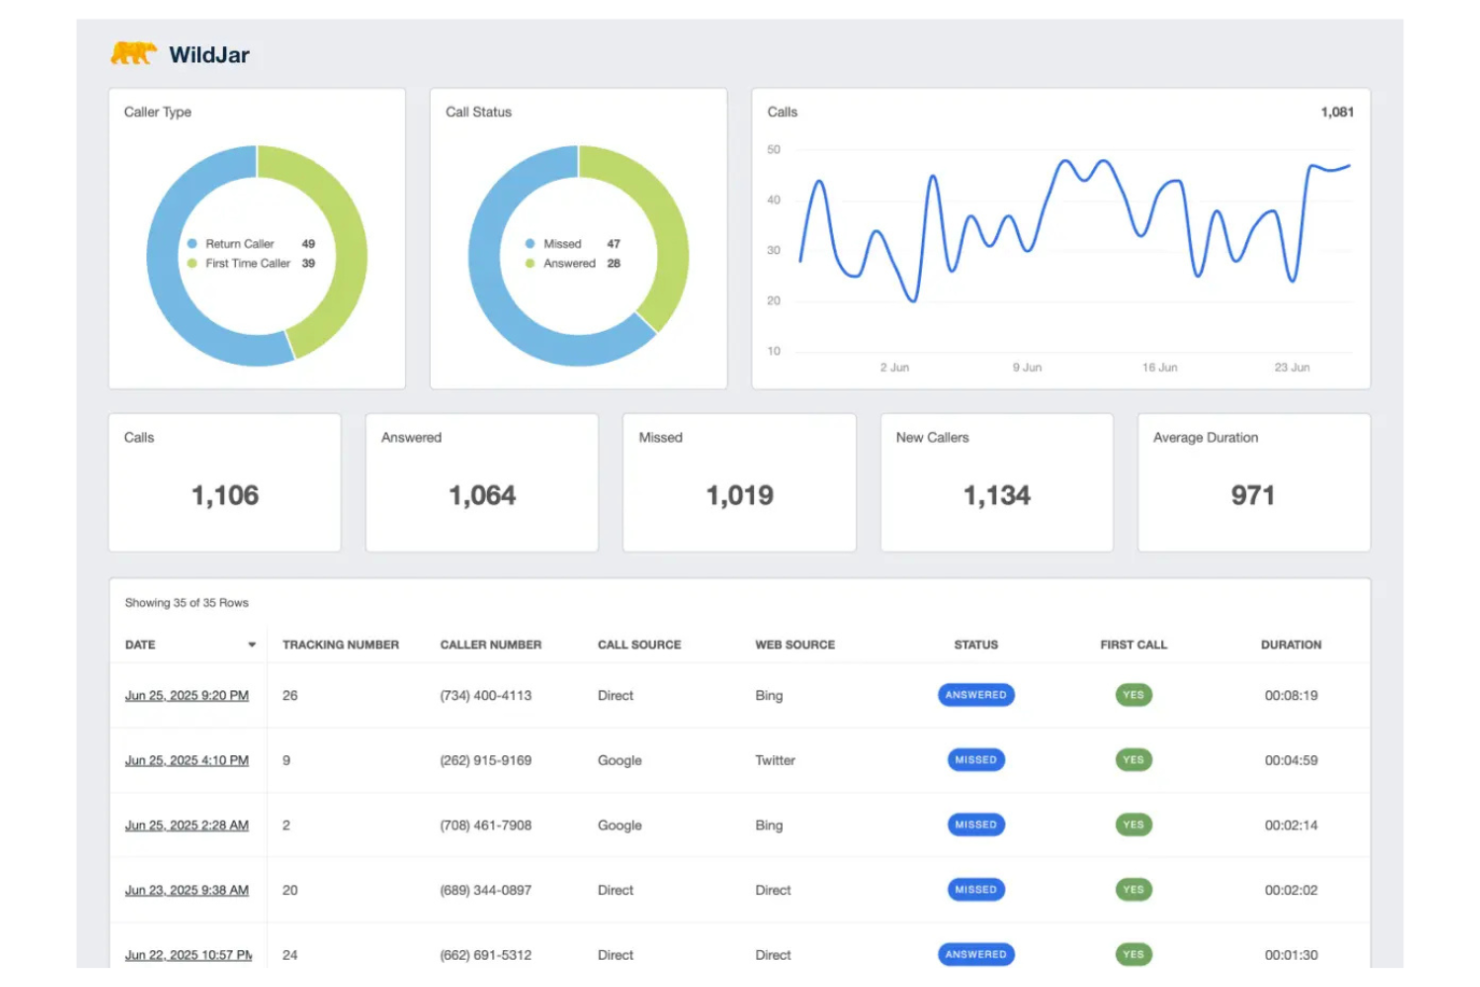
Task: Click the ANSWERED status badge on the first row
Action: click(975, 695)
